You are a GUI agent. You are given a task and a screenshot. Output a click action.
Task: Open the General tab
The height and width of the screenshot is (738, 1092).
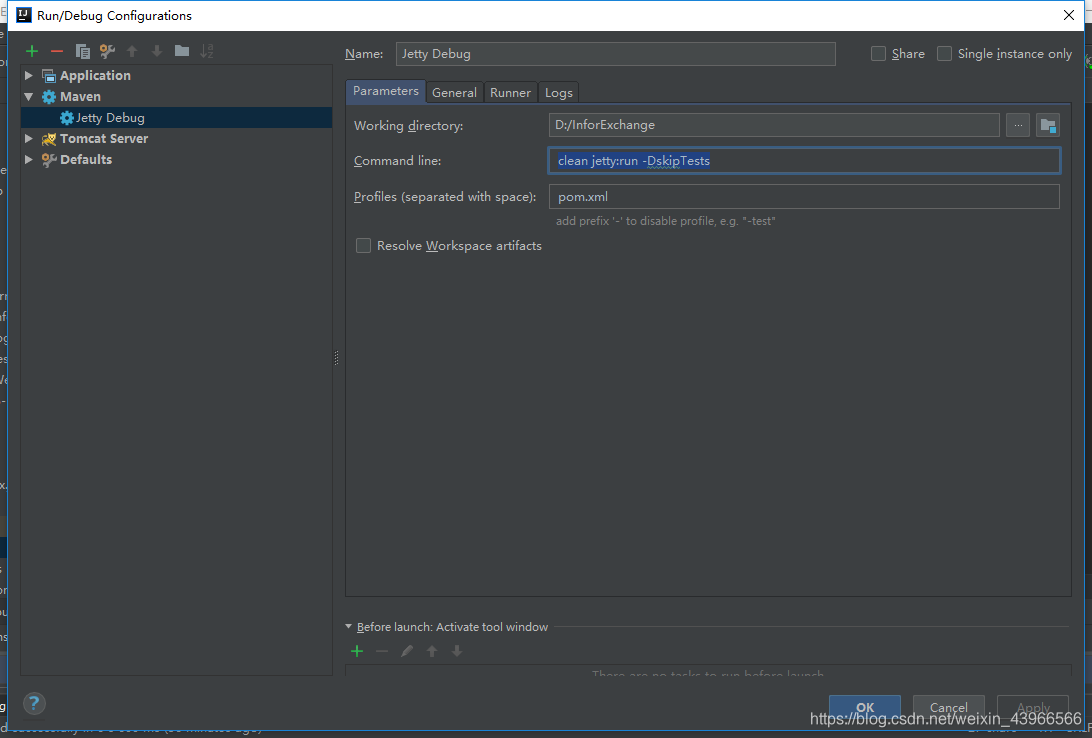coord(454,93)
